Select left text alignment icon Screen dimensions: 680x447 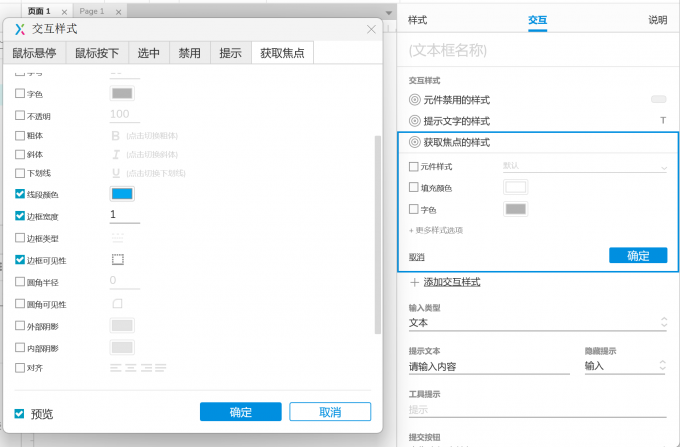point(115,368)
